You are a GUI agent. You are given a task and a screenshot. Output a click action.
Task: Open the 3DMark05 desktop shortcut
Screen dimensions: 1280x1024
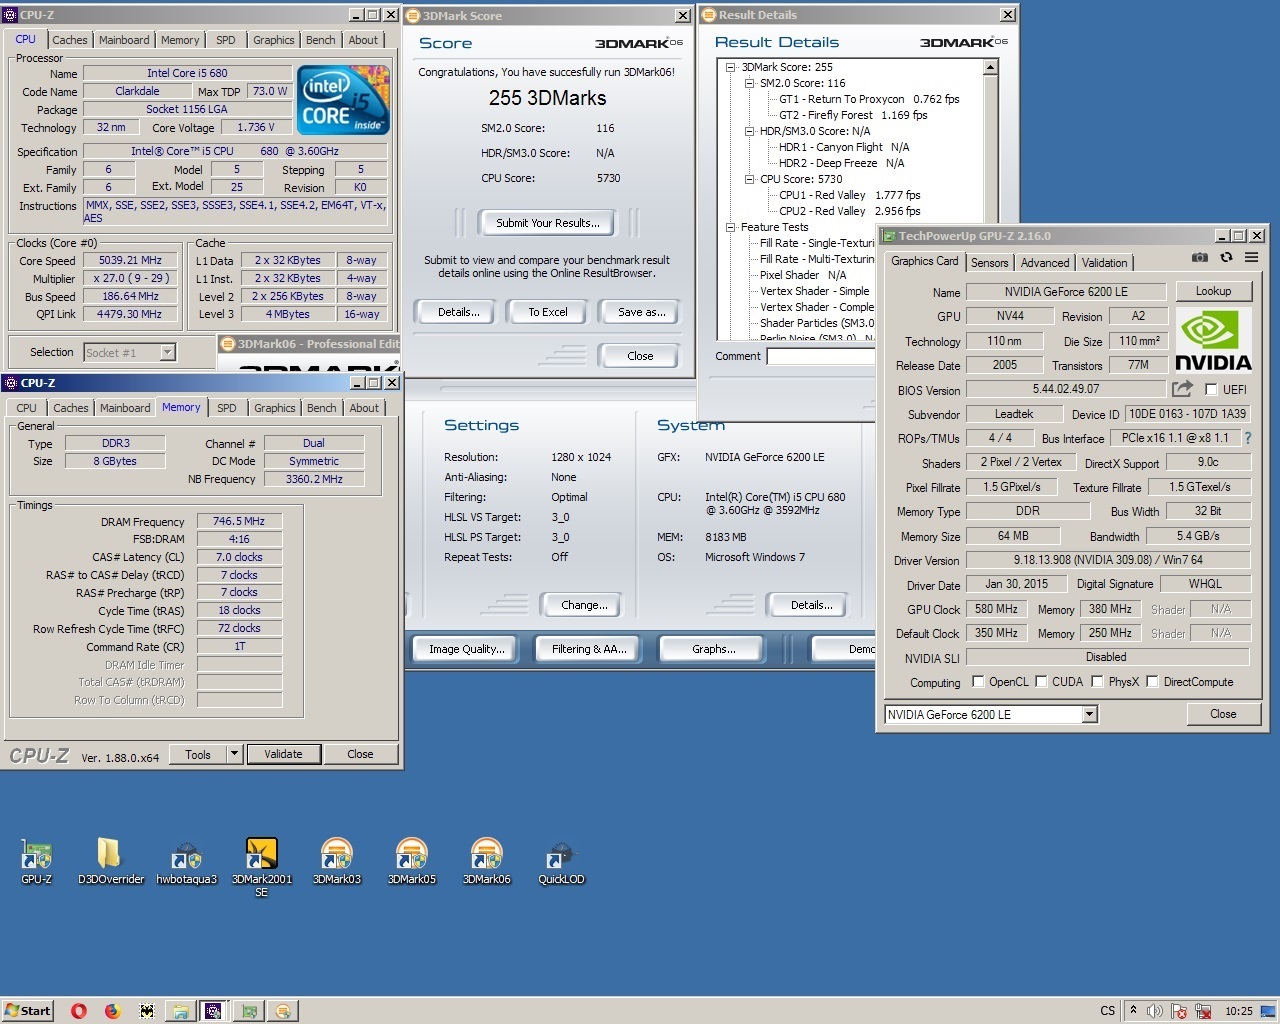tap(411, 861)
